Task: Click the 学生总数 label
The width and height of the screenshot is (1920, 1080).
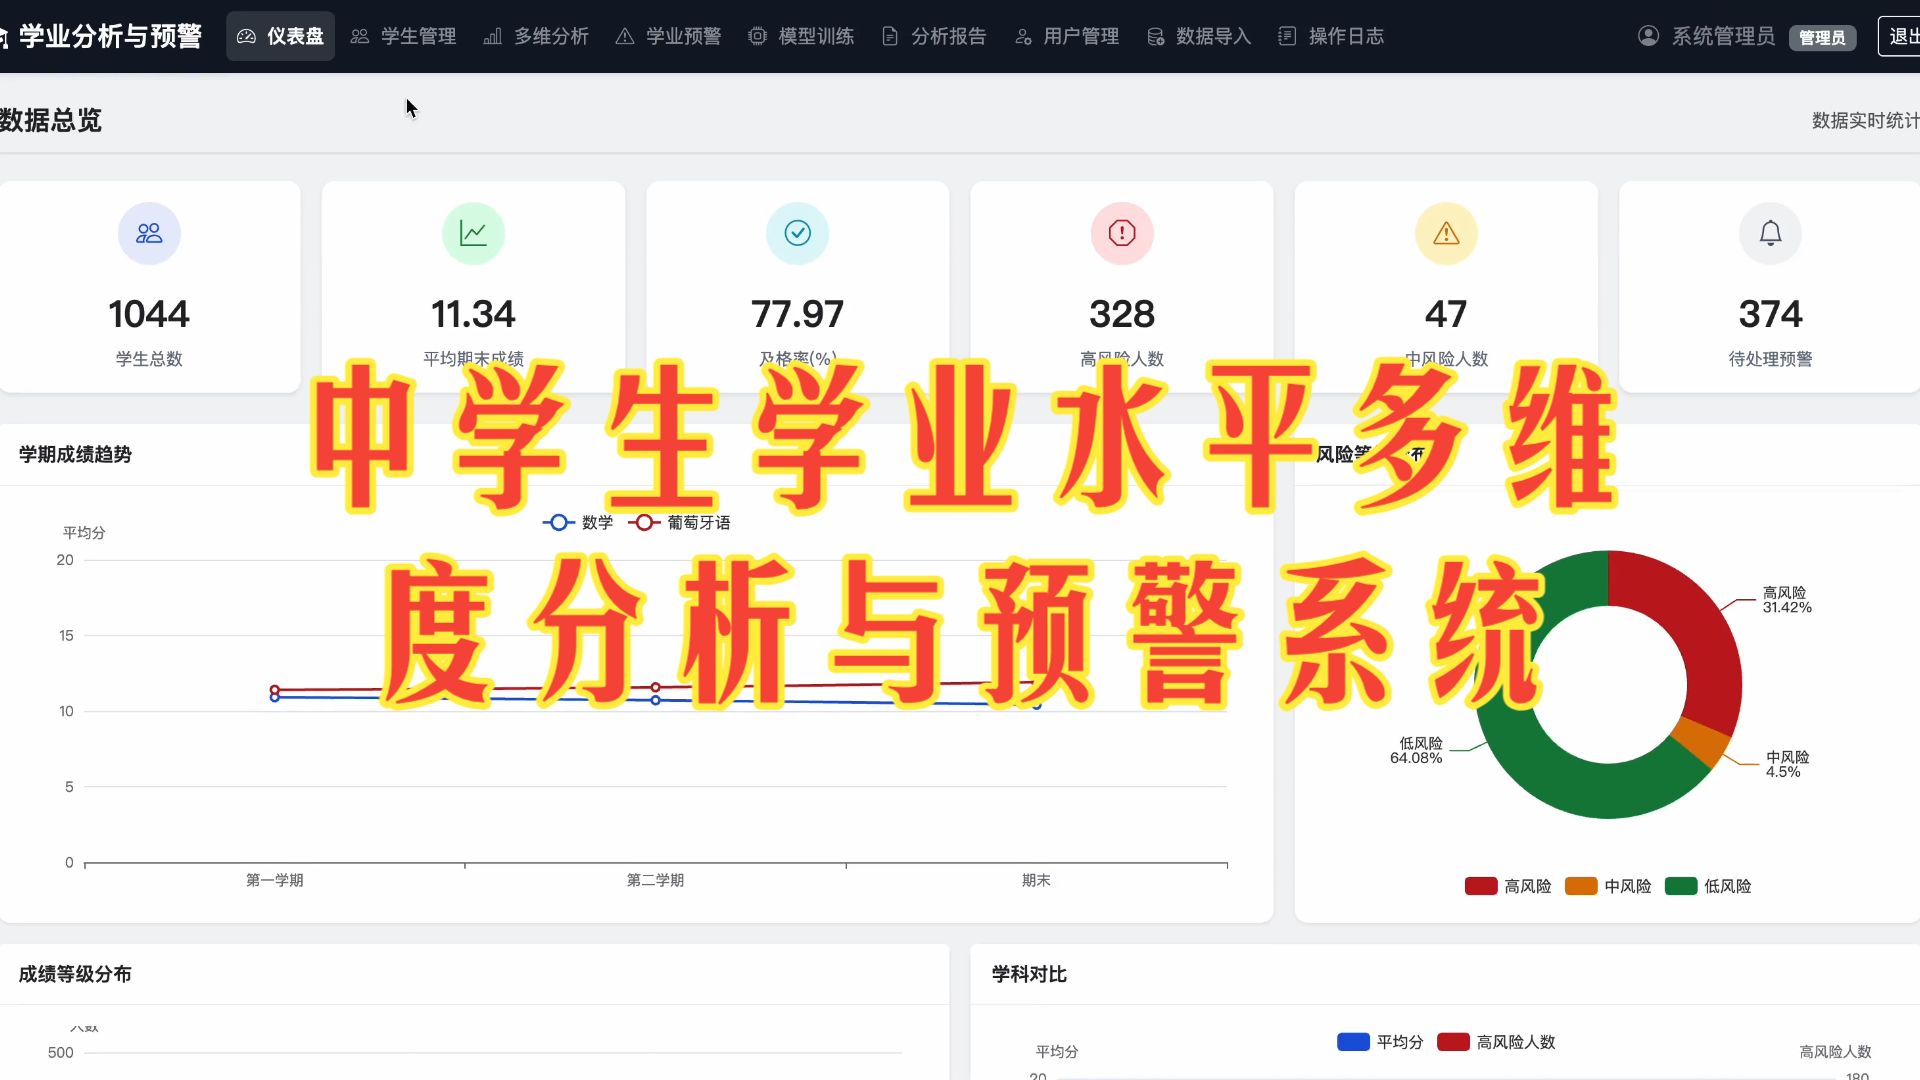Action: (x=149, y=359)
